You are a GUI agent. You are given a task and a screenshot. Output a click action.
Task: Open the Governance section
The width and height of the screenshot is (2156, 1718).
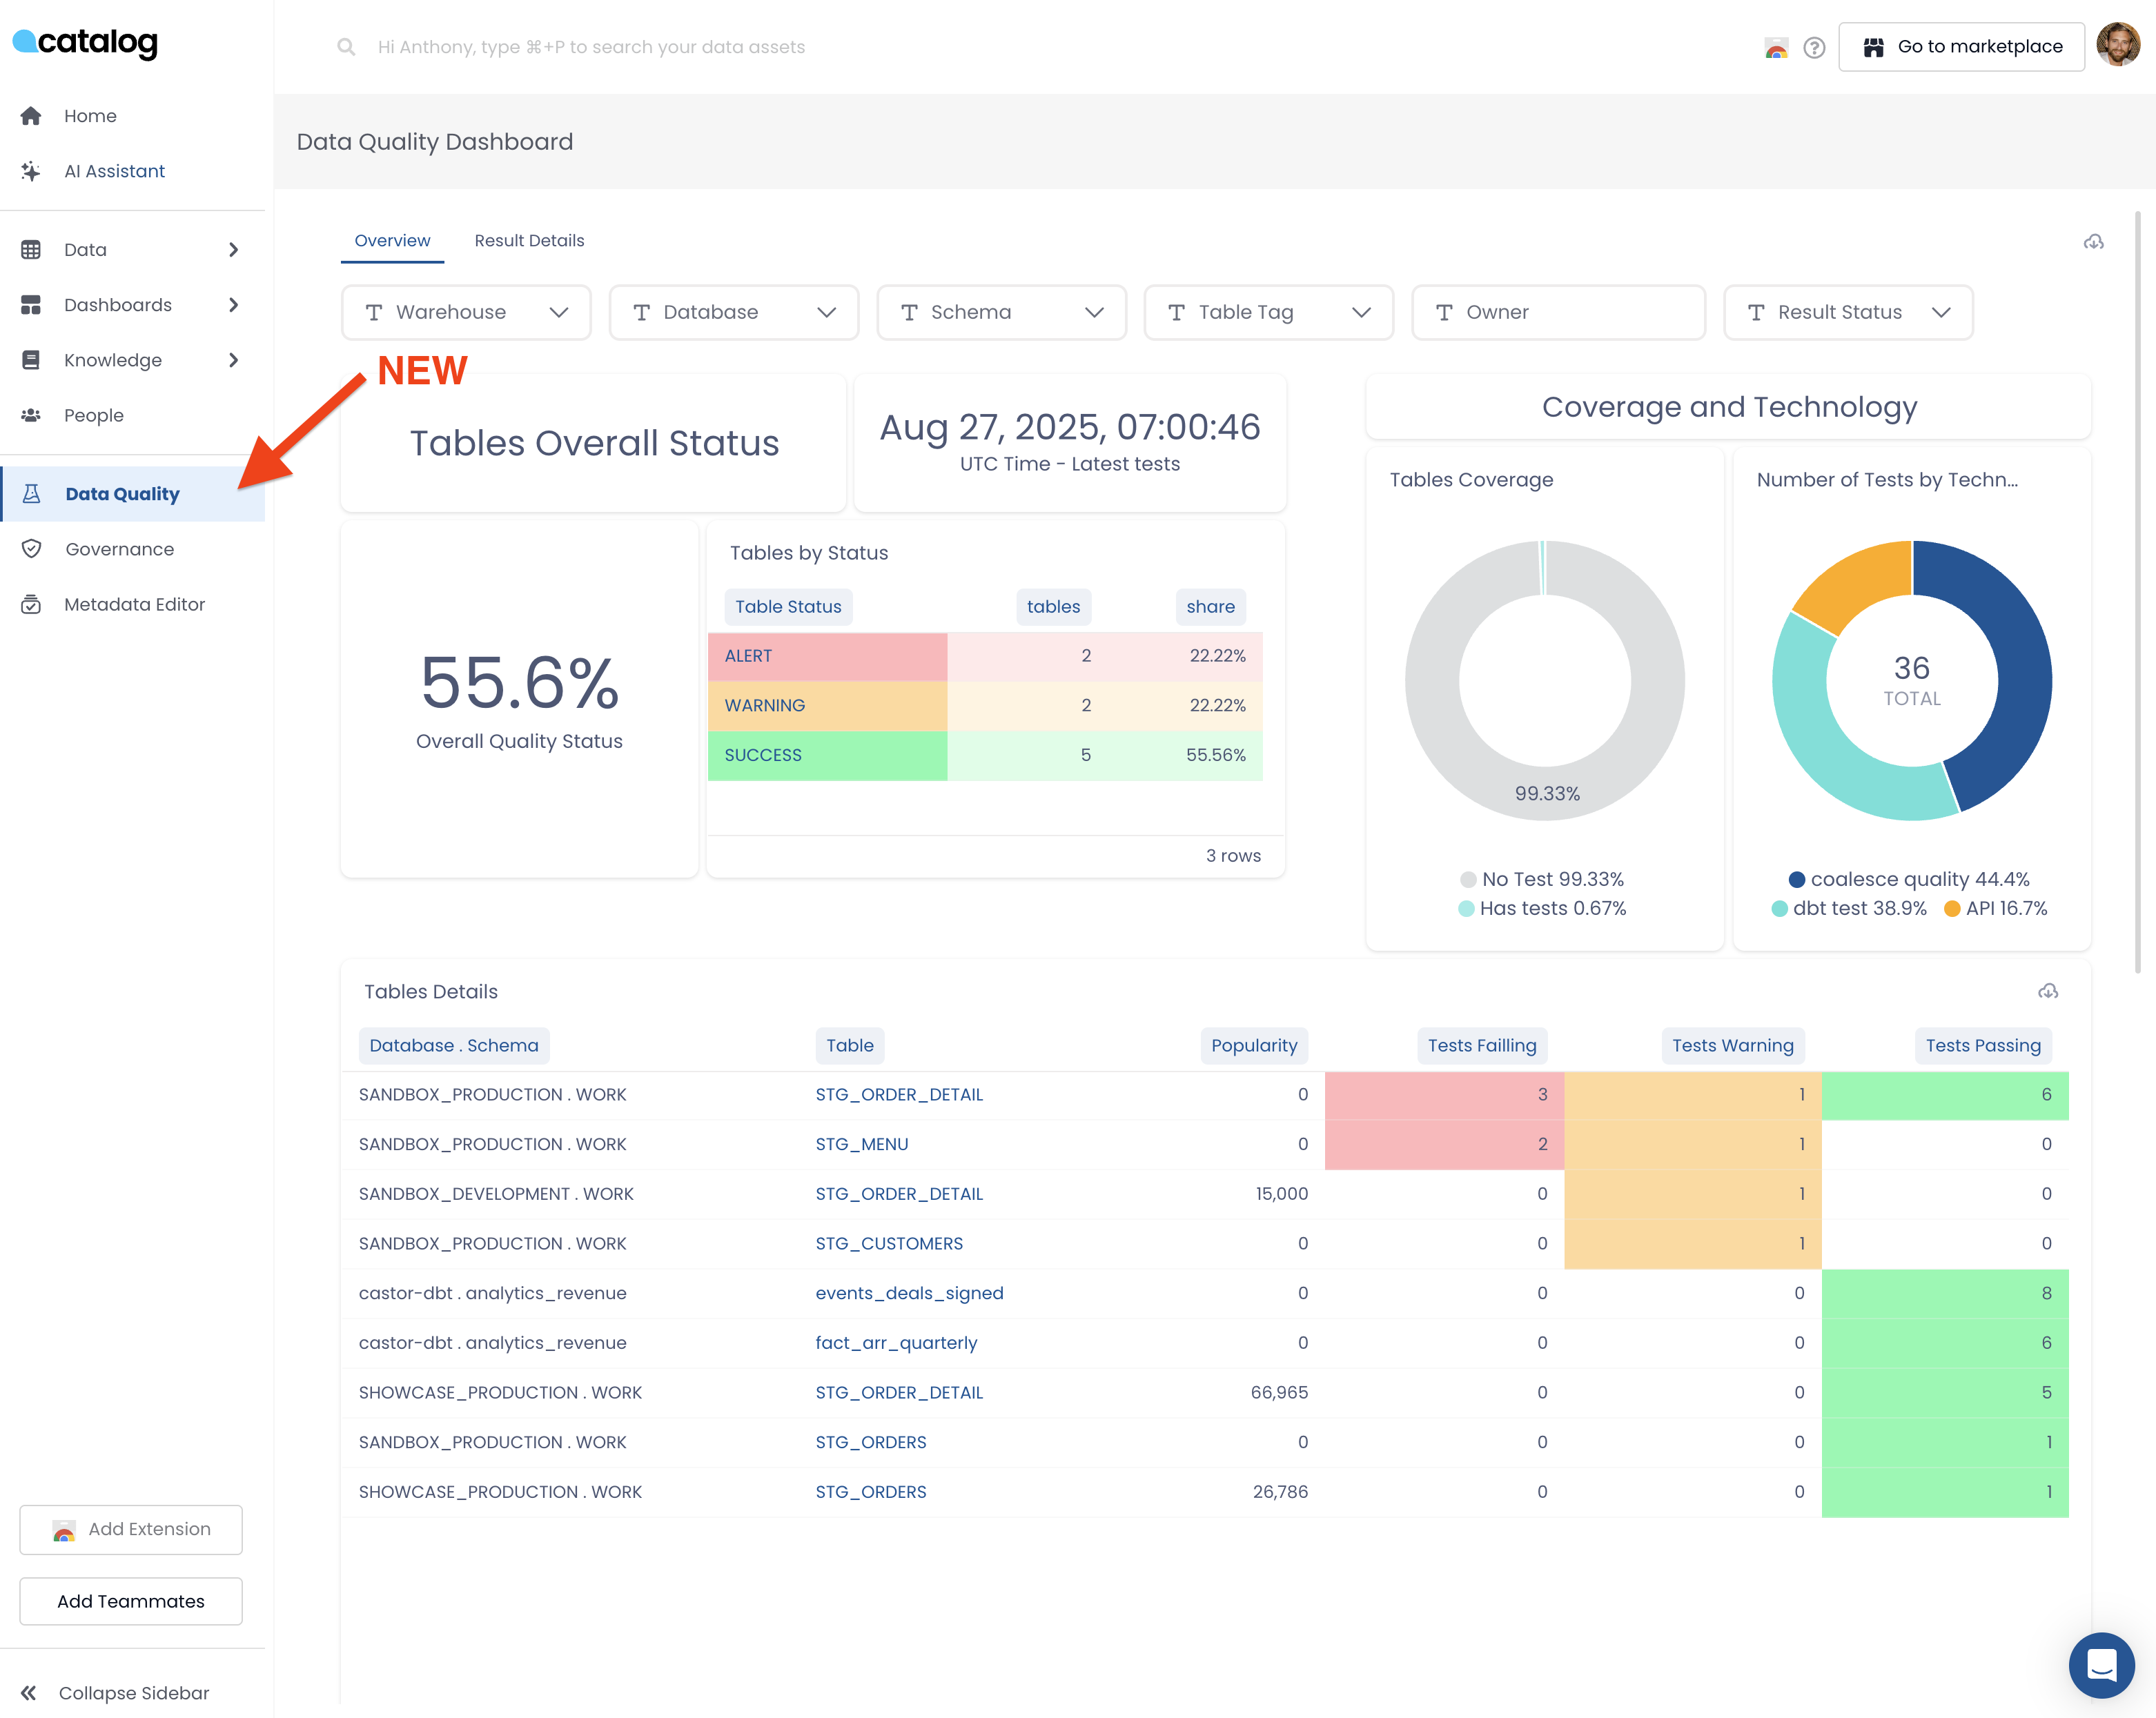(119, 548)
